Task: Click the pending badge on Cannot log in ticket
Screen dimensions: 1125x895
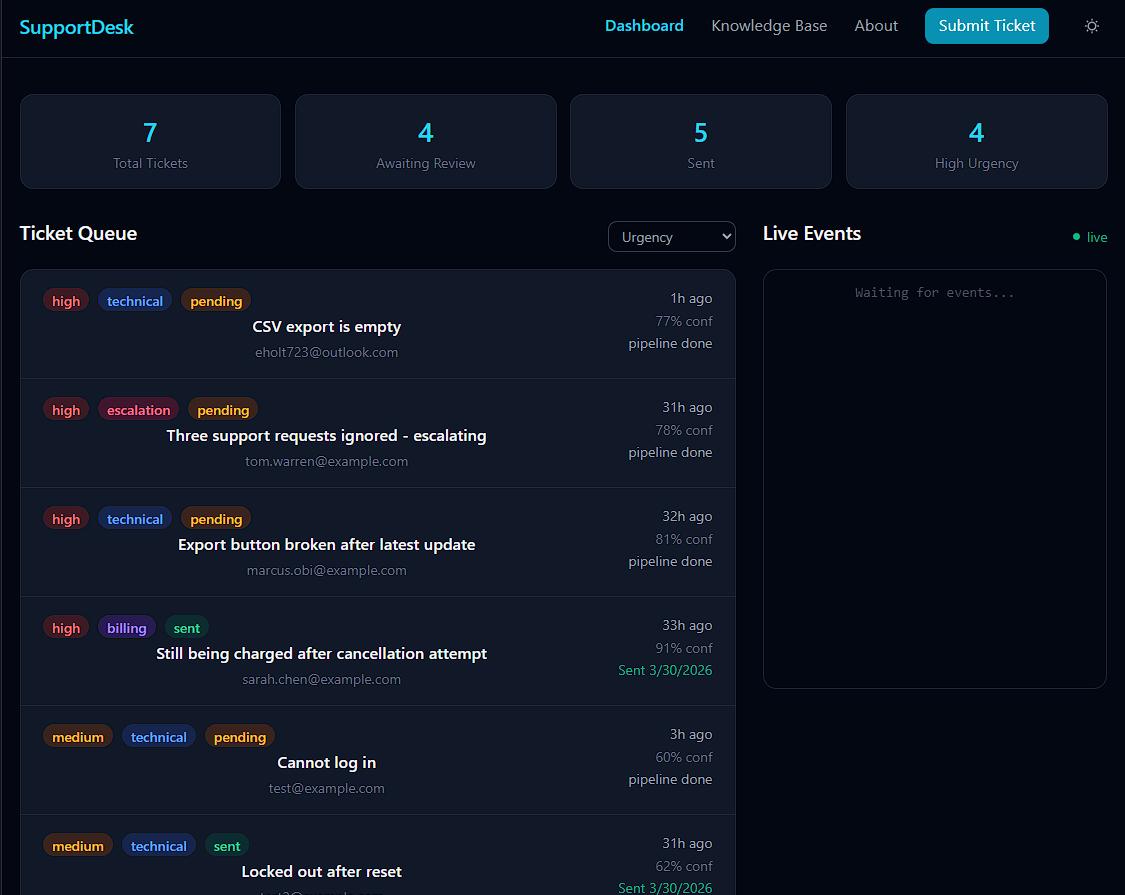Action: [240, 736]
